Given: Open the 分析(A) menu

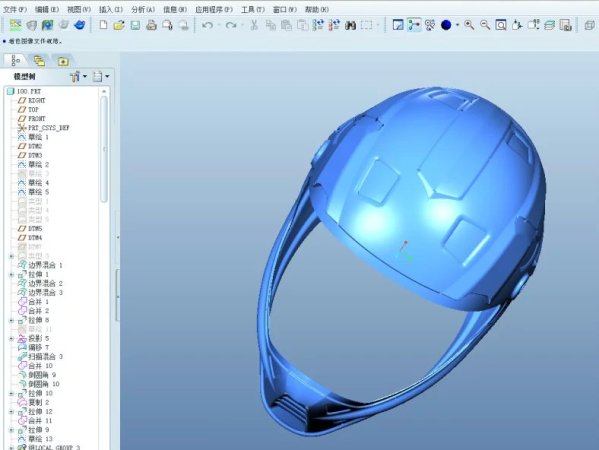Looking at the screenshot, I should (x=143, y=9).
